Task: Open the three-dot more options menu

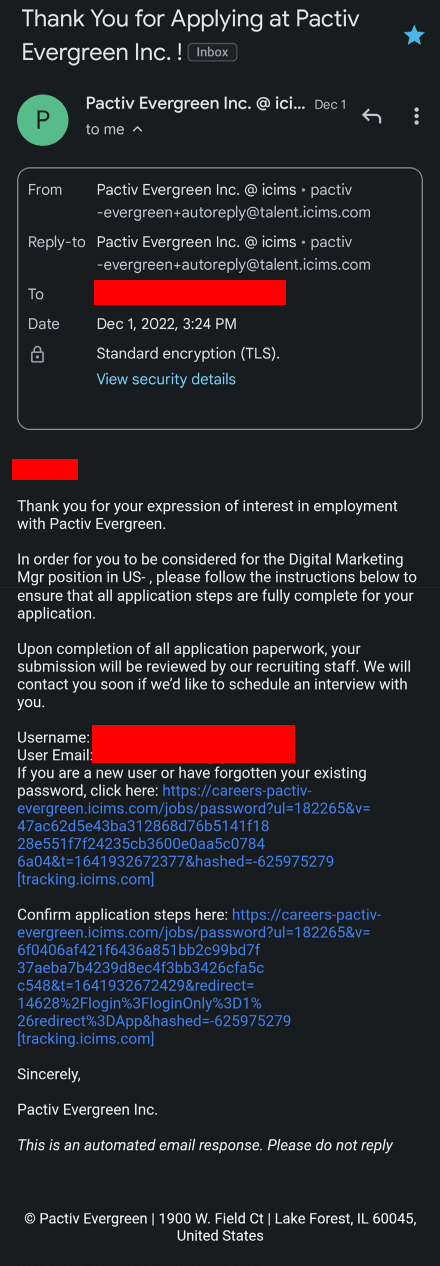Action: (416, 116)
